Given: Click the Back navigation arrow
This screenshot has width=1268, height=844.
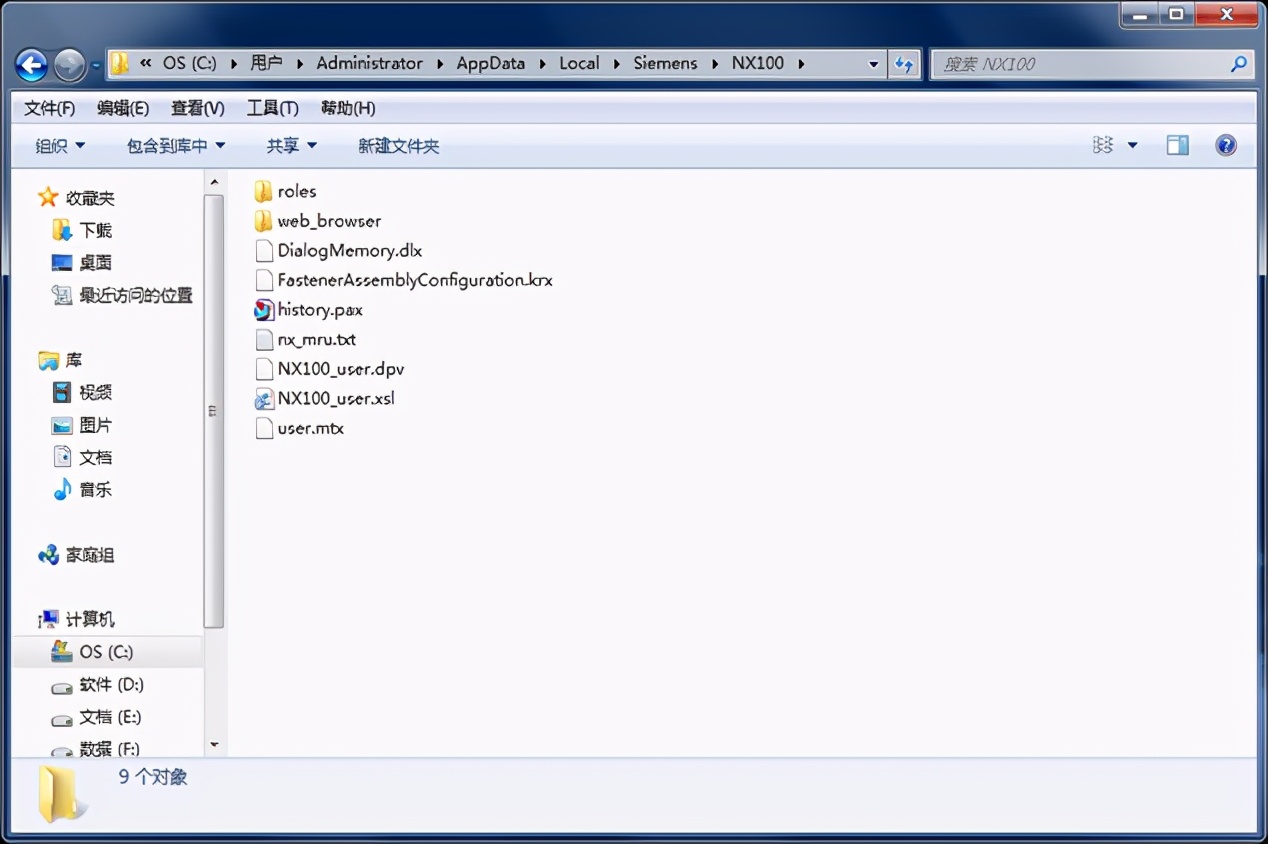Looking at the screenshot, I should [x=31, y=65].
